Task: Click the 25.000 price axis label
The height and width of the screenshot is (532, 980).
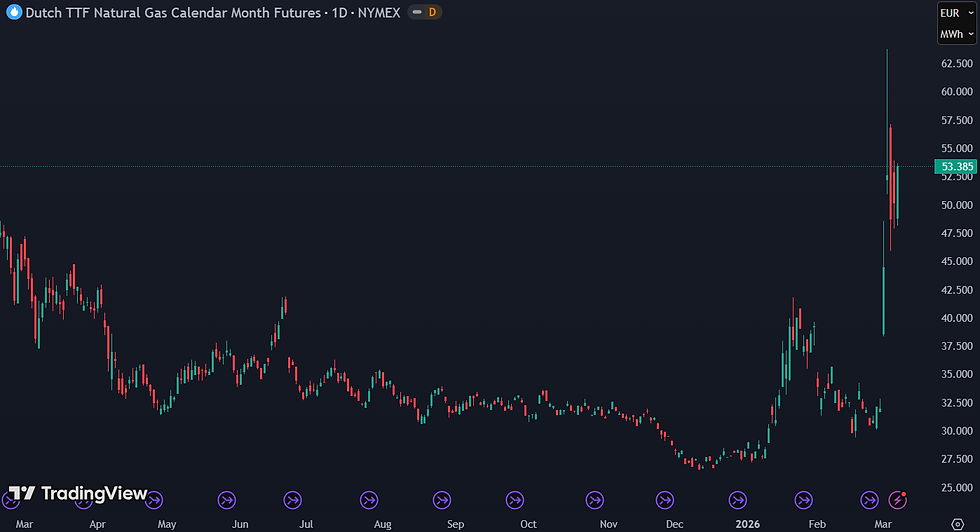Action: [957, 487]
